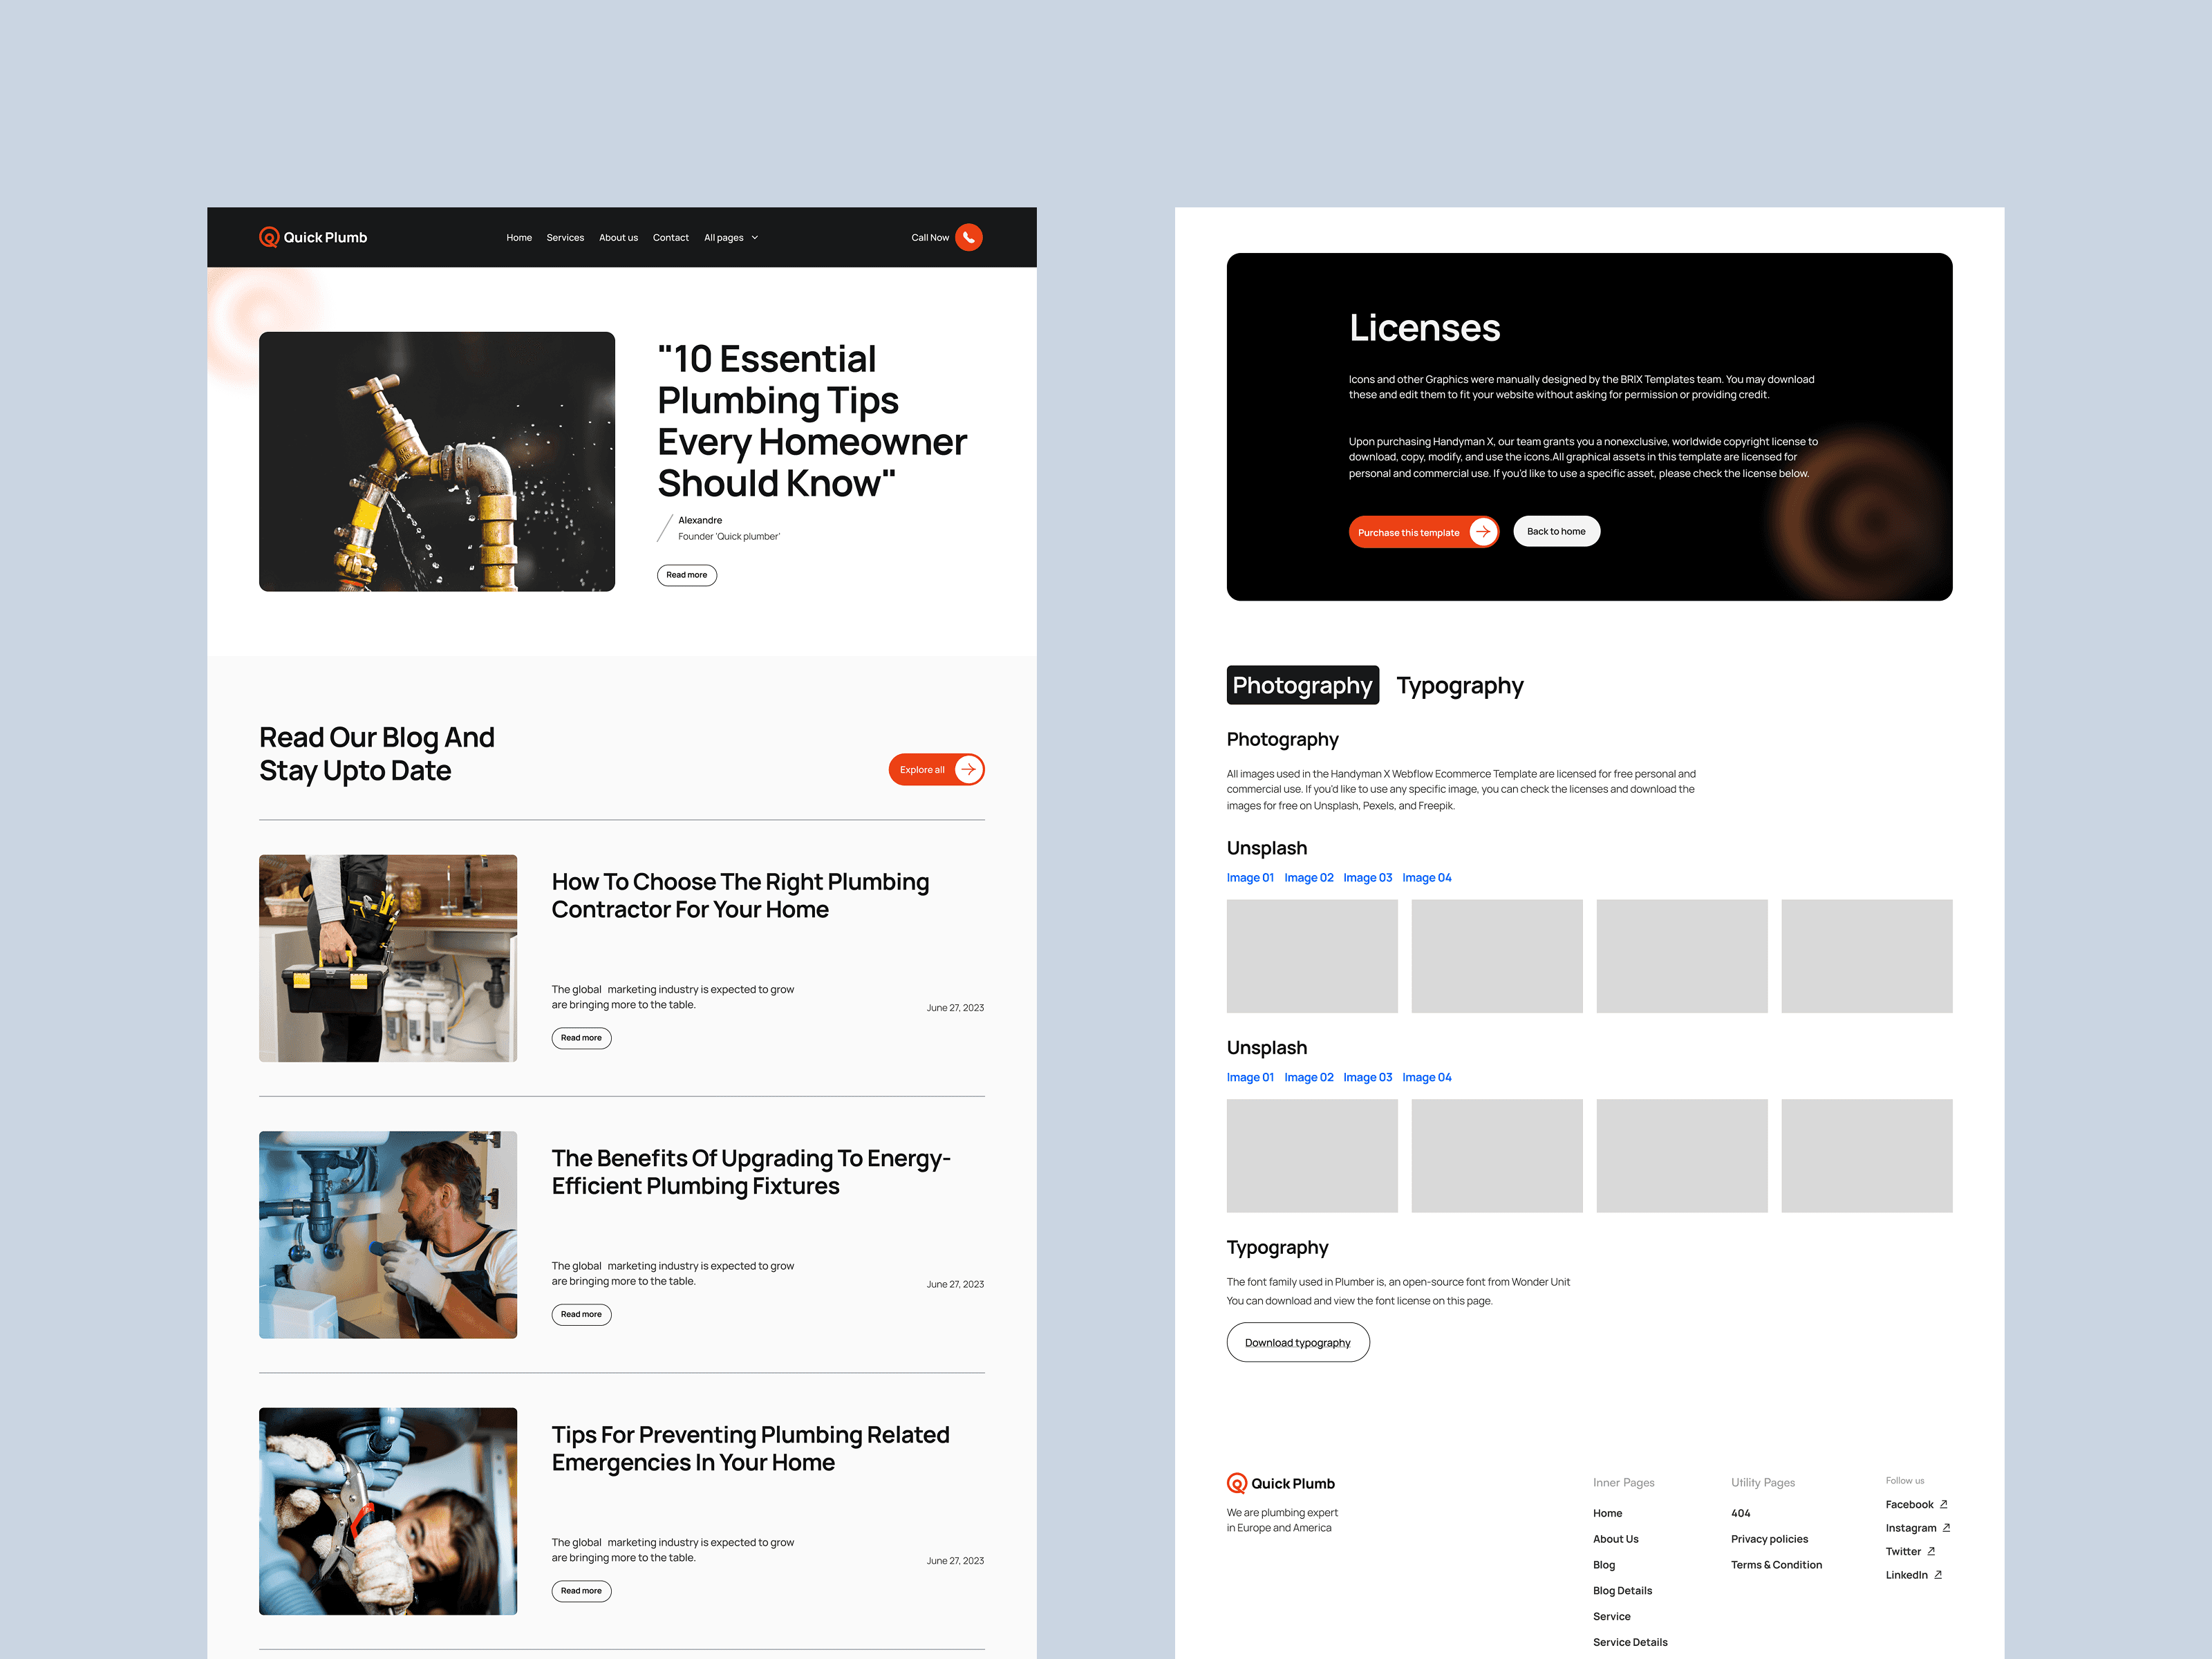
Task: Click Read more under Energy-Efficient Fixtures post
Action: [x=581, y=1314]
